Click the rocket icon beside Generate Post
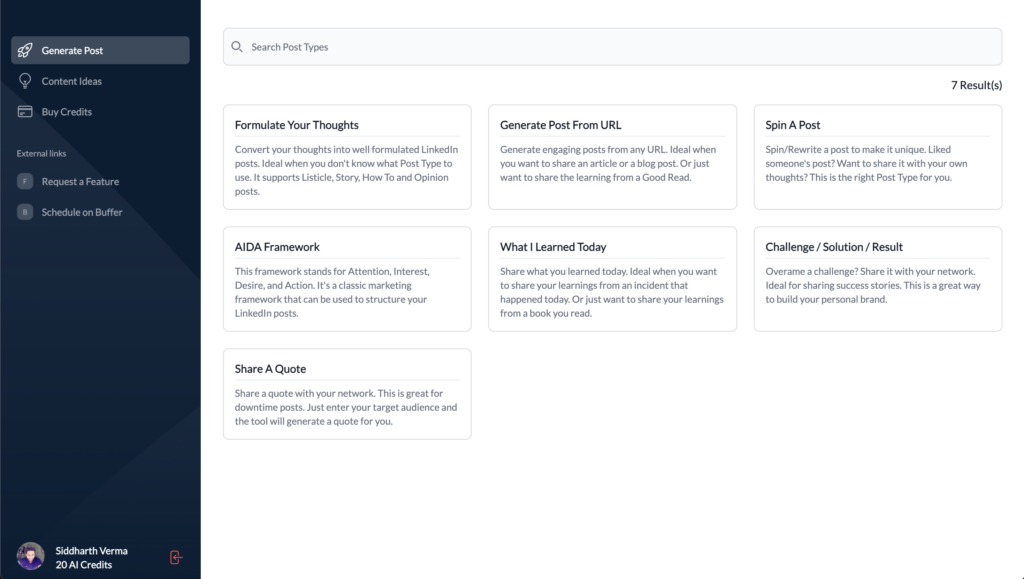The height and width of the screenshot is (579, 1024). coord(25,51)
